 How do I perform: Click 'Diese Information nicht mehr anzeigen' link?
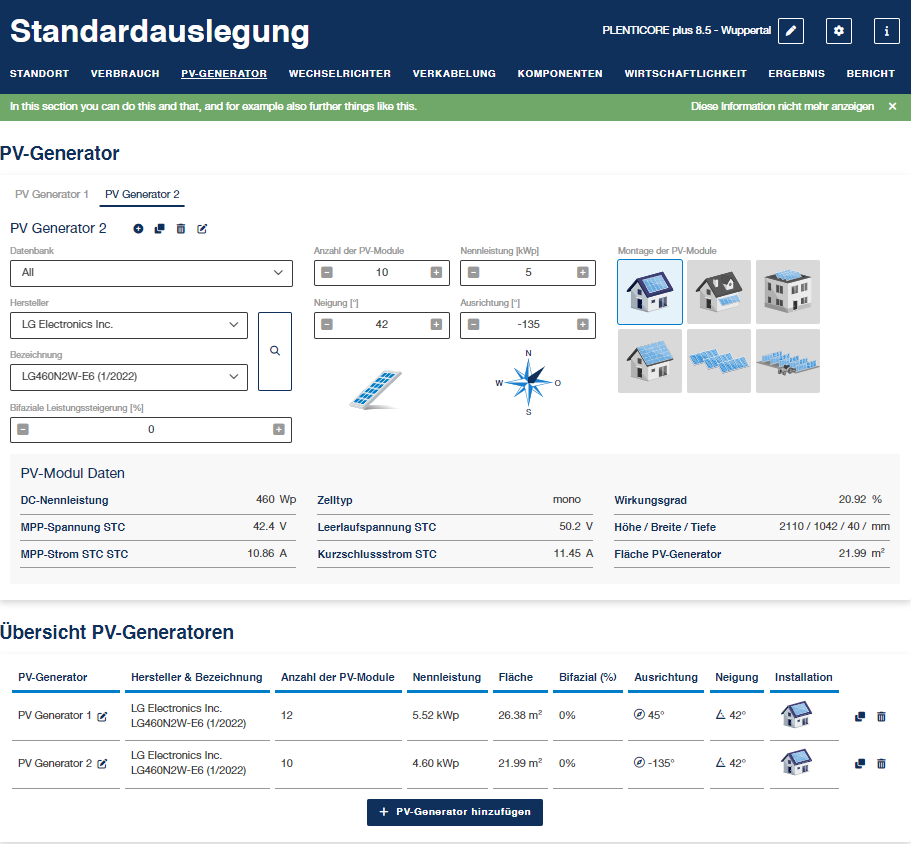tap(782, 106)
